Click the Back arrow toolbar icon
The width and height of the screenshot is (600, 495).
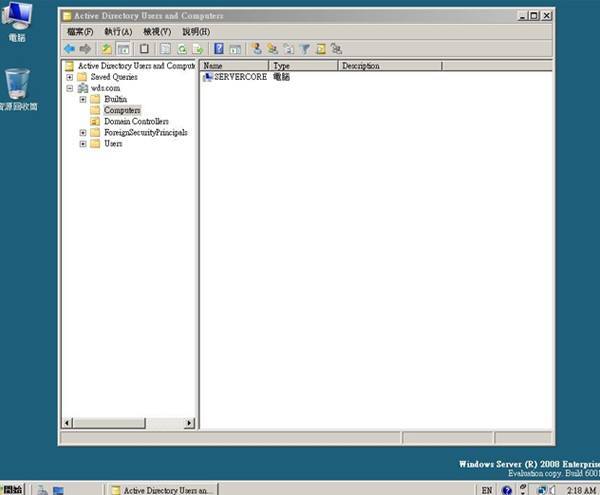pos(69,48)
